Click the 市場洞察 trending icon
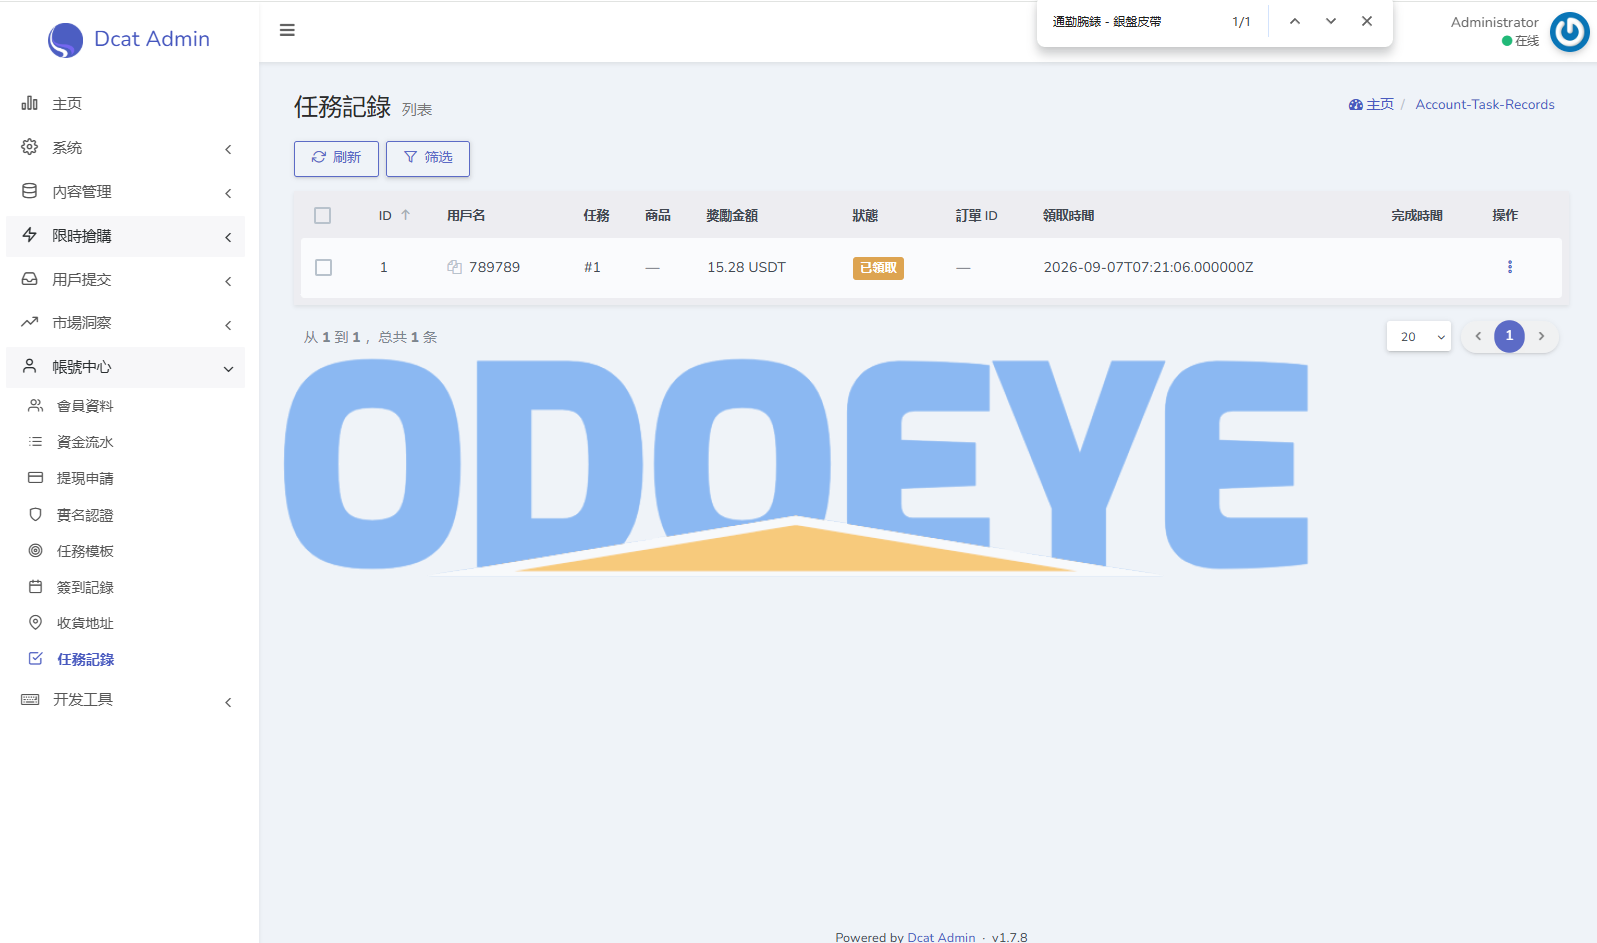This screenshot has width=1597, height=943. pyautogui.click(x=30, y=322)
